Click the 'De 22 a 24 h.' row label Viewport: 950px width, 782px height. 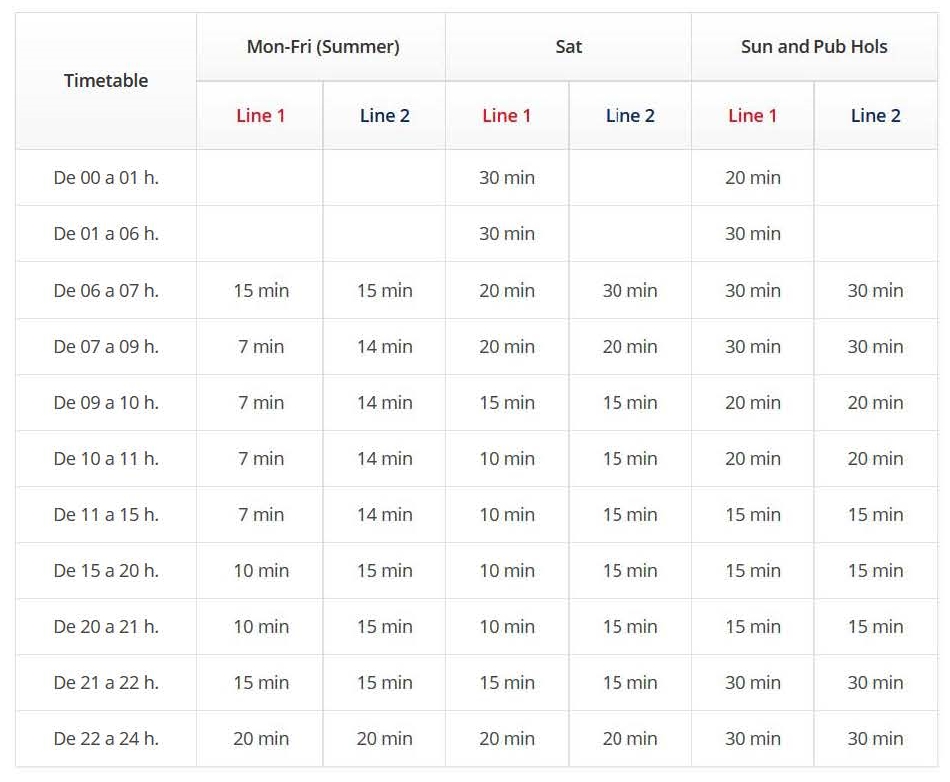(x=105, y=738)
